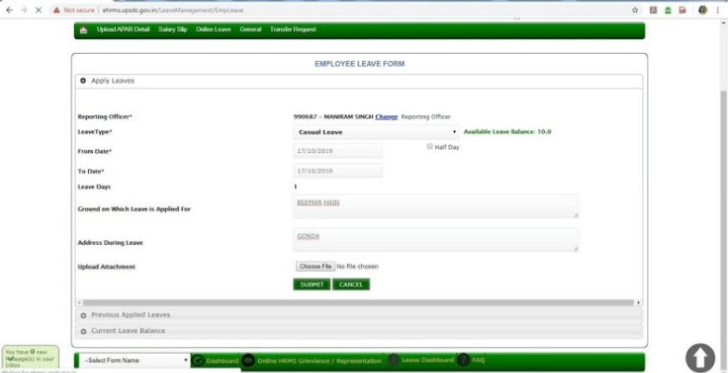Click Choose File button
The height and width of the screenshot is (373, 728).
[x=315, y=266]
